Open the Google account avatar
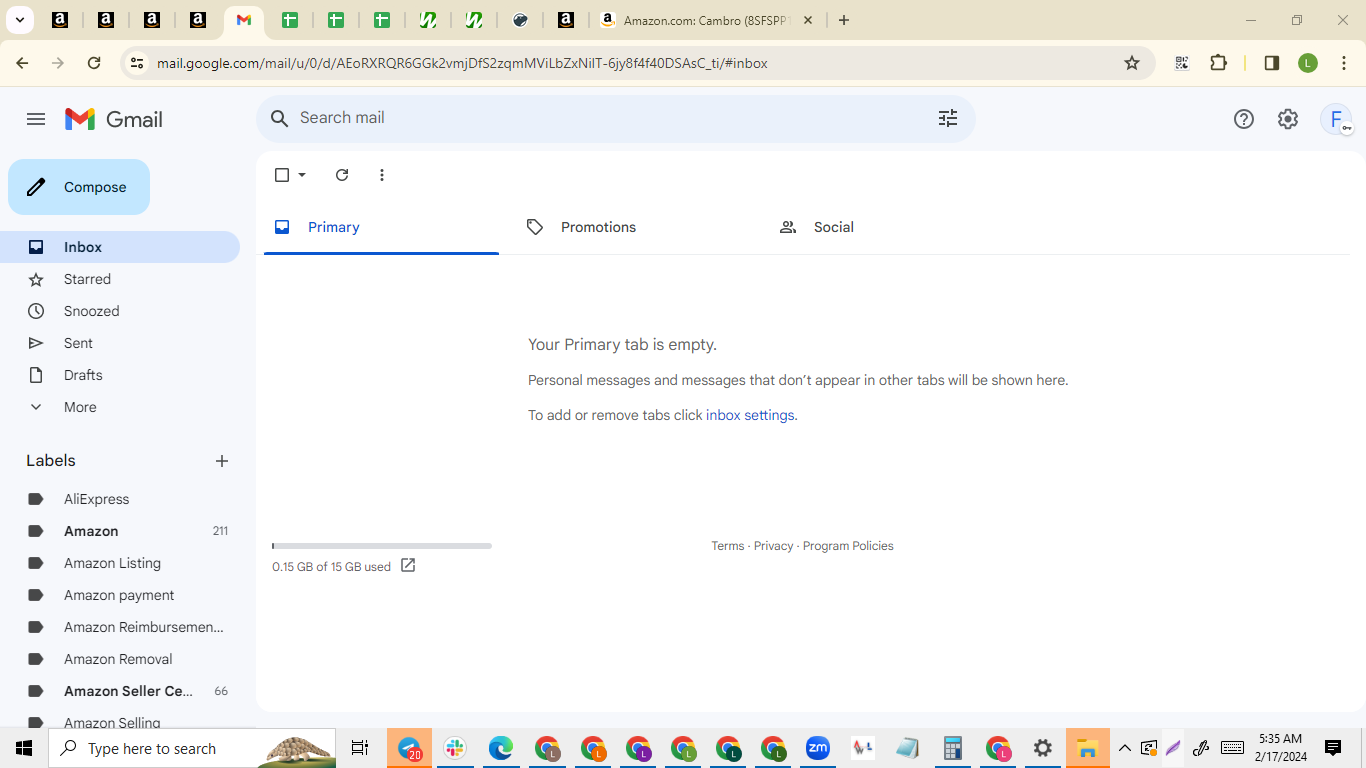Image resolution: width=1366 pixels, height=768 pixels. coord(1336,119)
